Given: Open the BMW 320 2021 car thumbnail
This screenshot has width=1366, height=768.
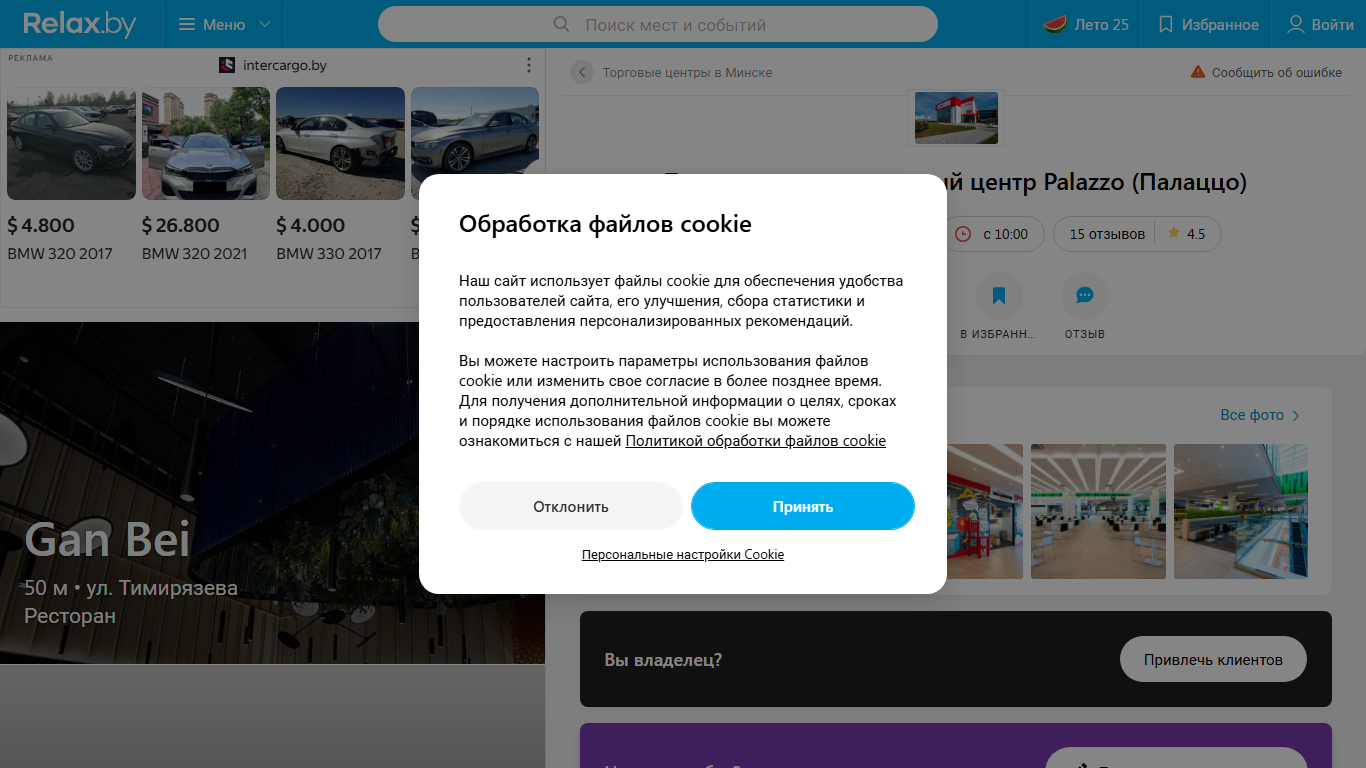Looking at the screenshot, I should (206, 144).
